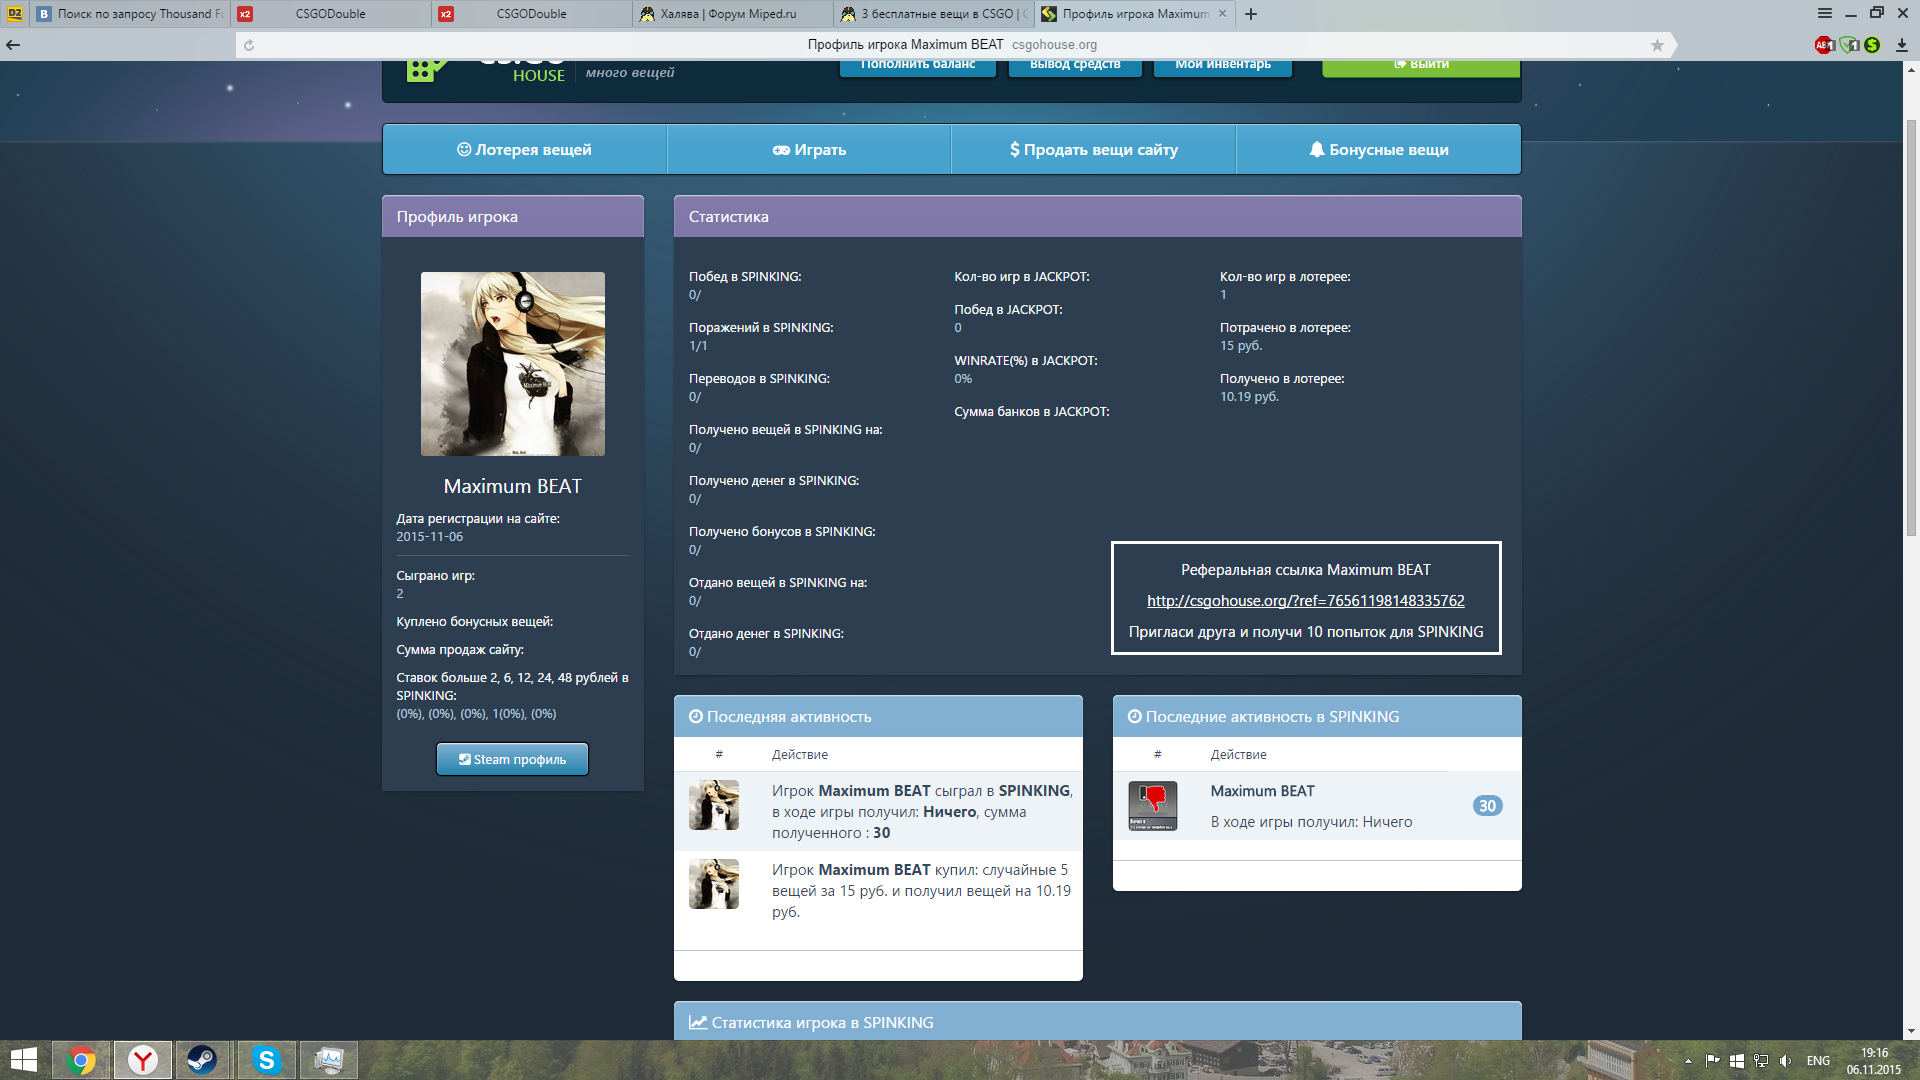This screenshot has height=1080, width=1920.
Task: Click the player name Maximum BEAT under the avatar
Action: [x=513, y=487]
